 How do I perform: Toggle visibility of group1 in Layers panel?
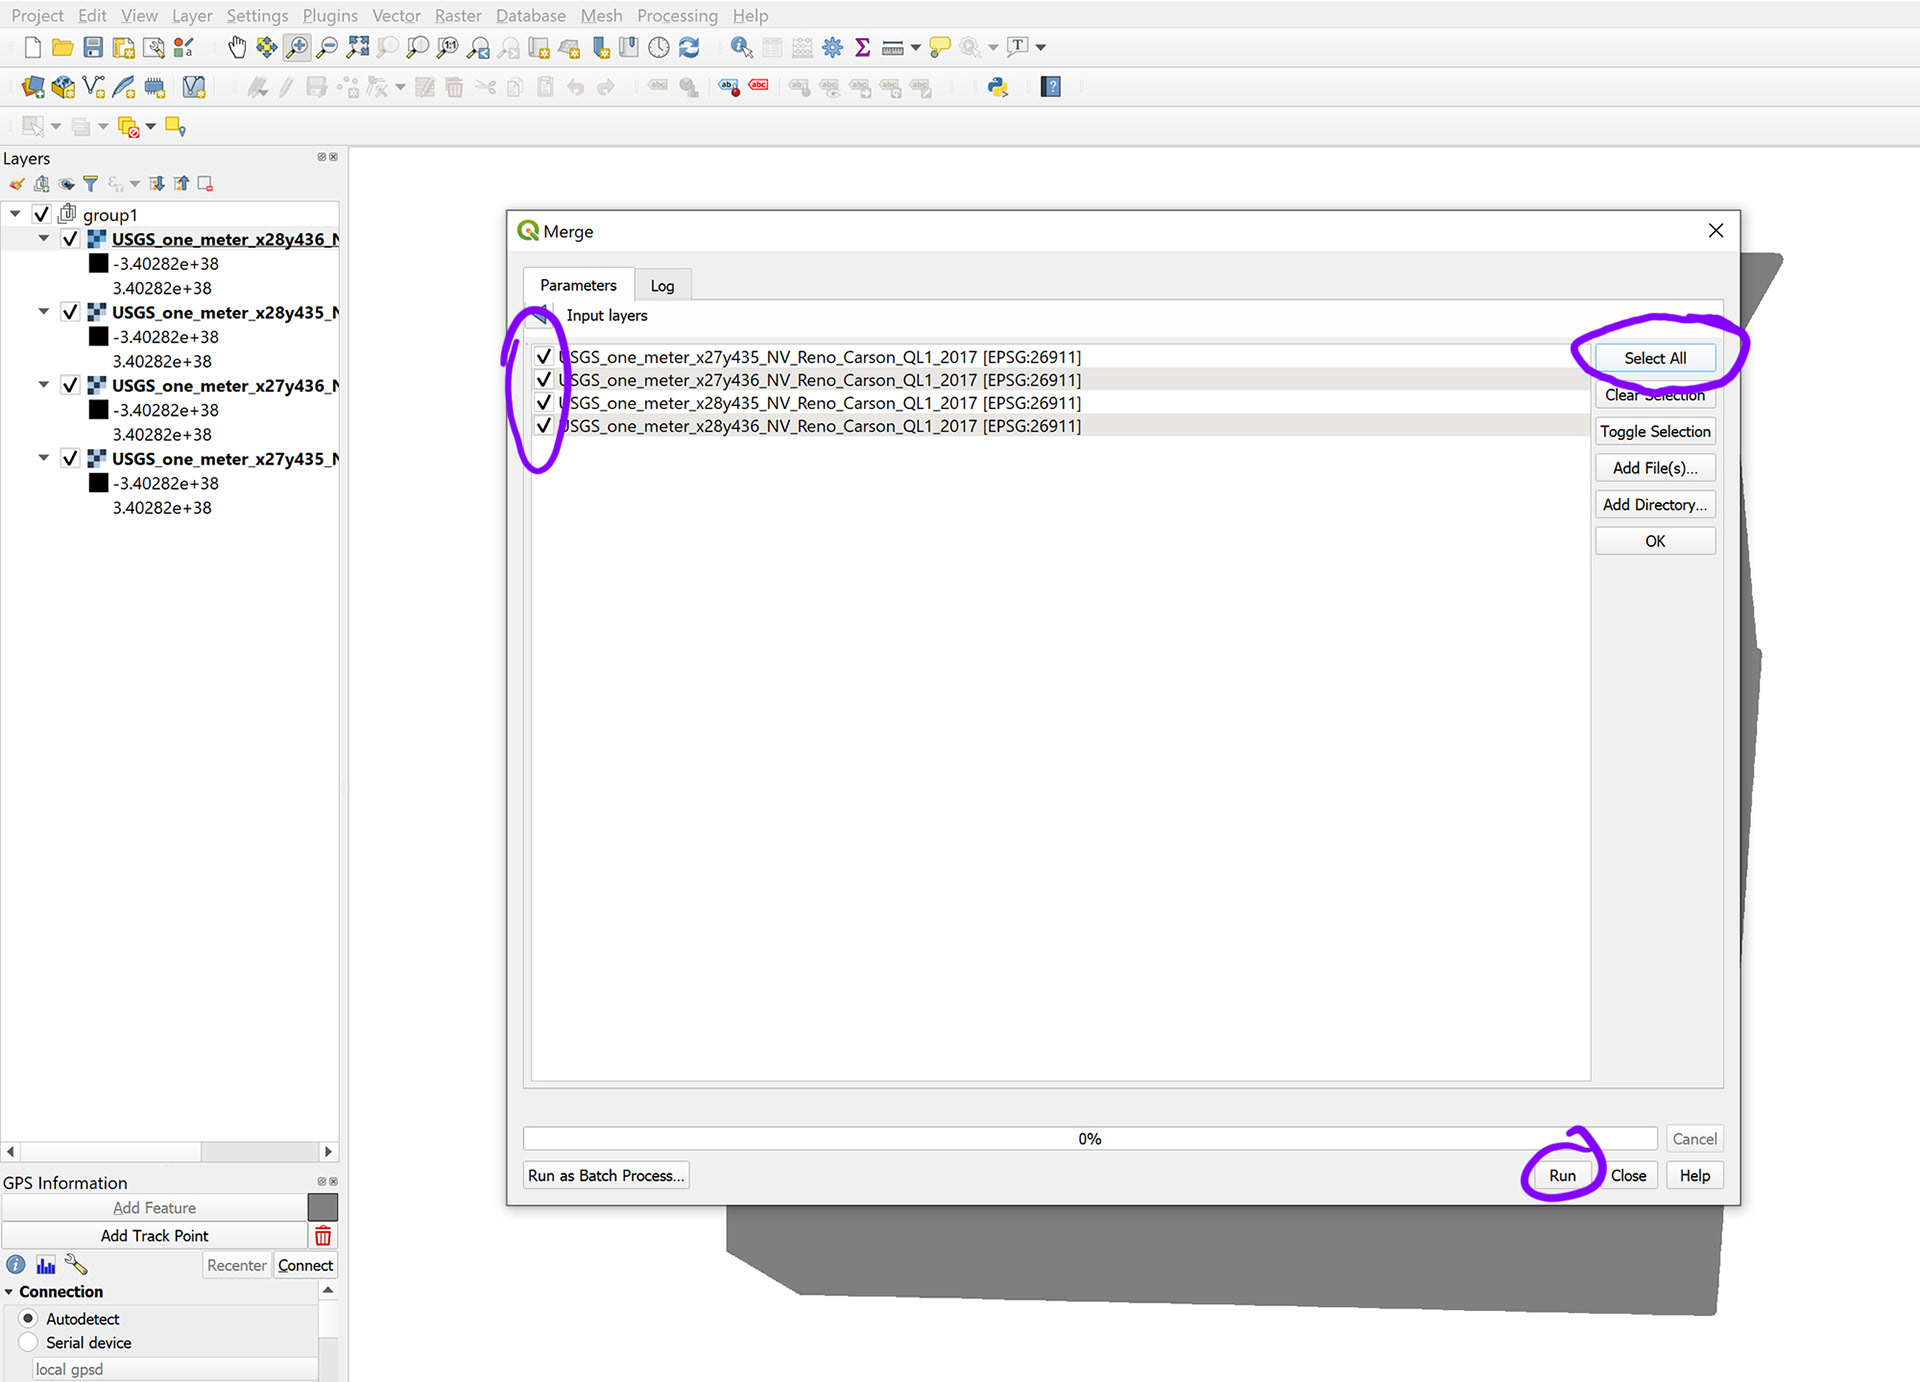click(x=41, y=214)
